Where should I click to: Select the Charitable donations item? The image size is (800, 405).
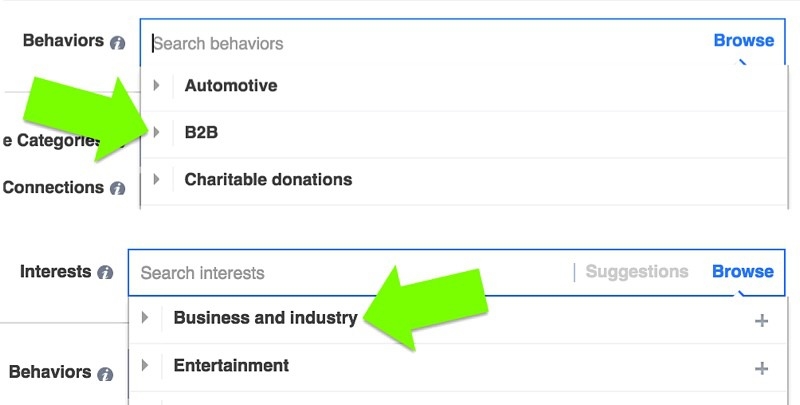(x=464, y=180)
